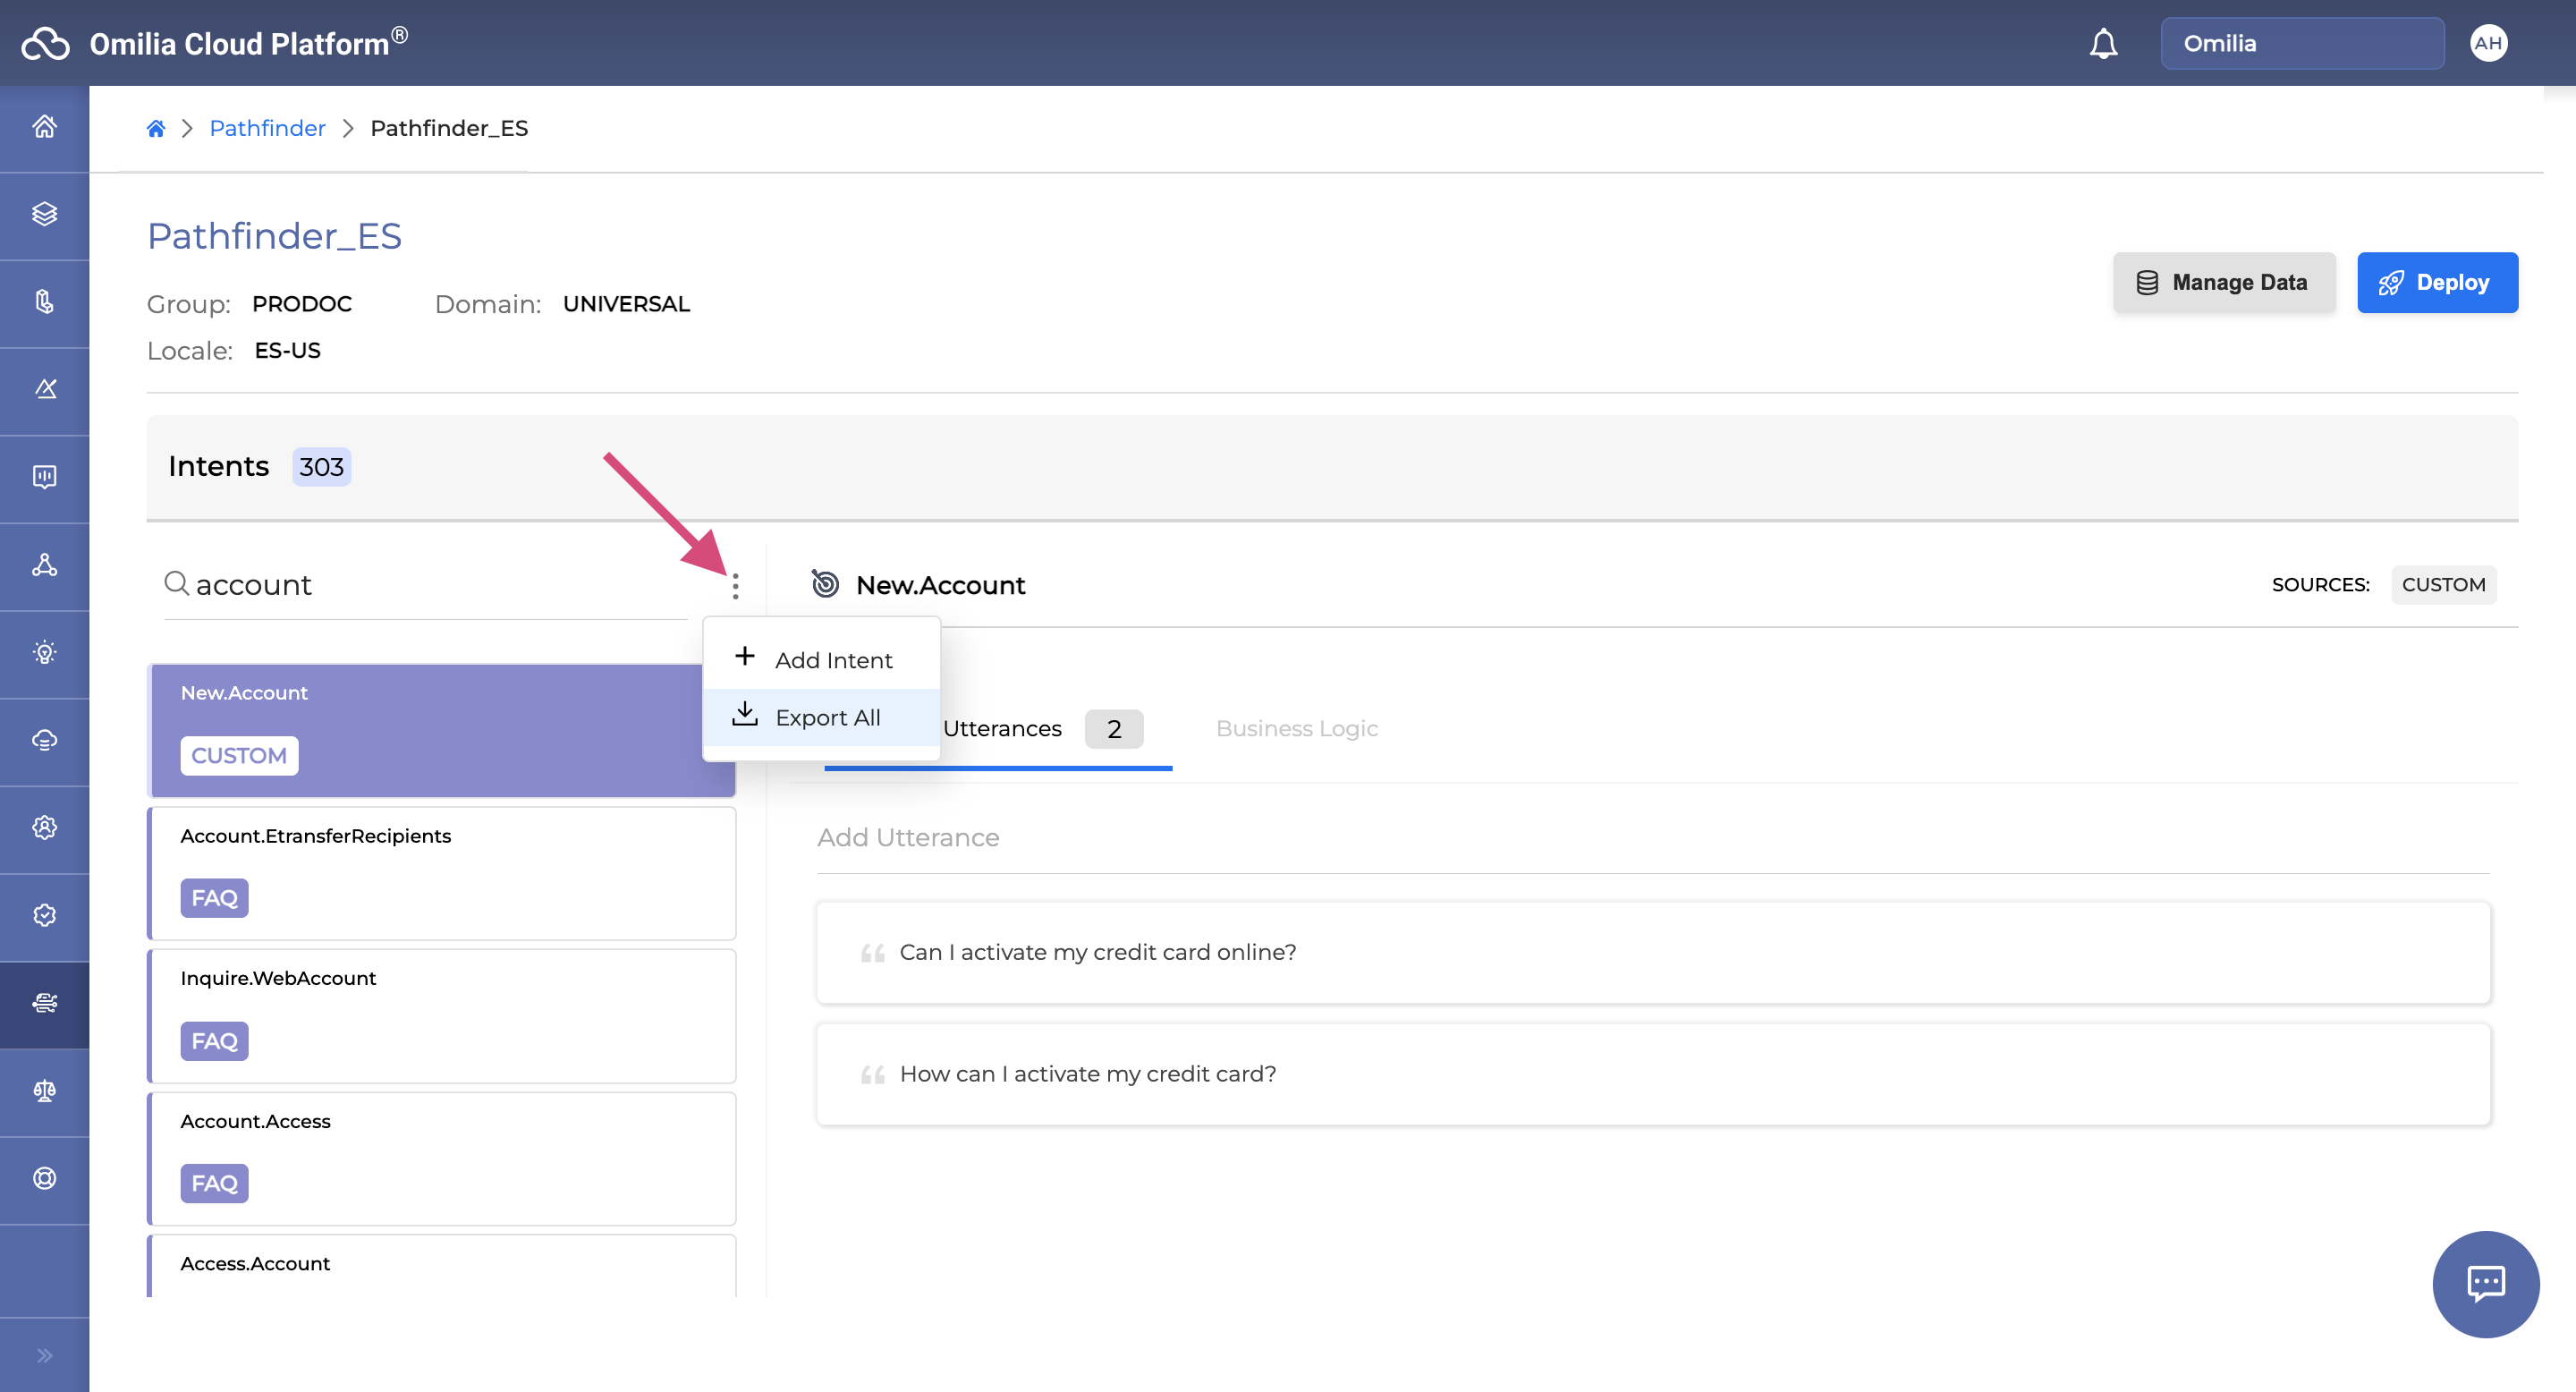Click the home icon in the breadcrumb
This screenshot has height=1392, width=2576.
point(156,128)
